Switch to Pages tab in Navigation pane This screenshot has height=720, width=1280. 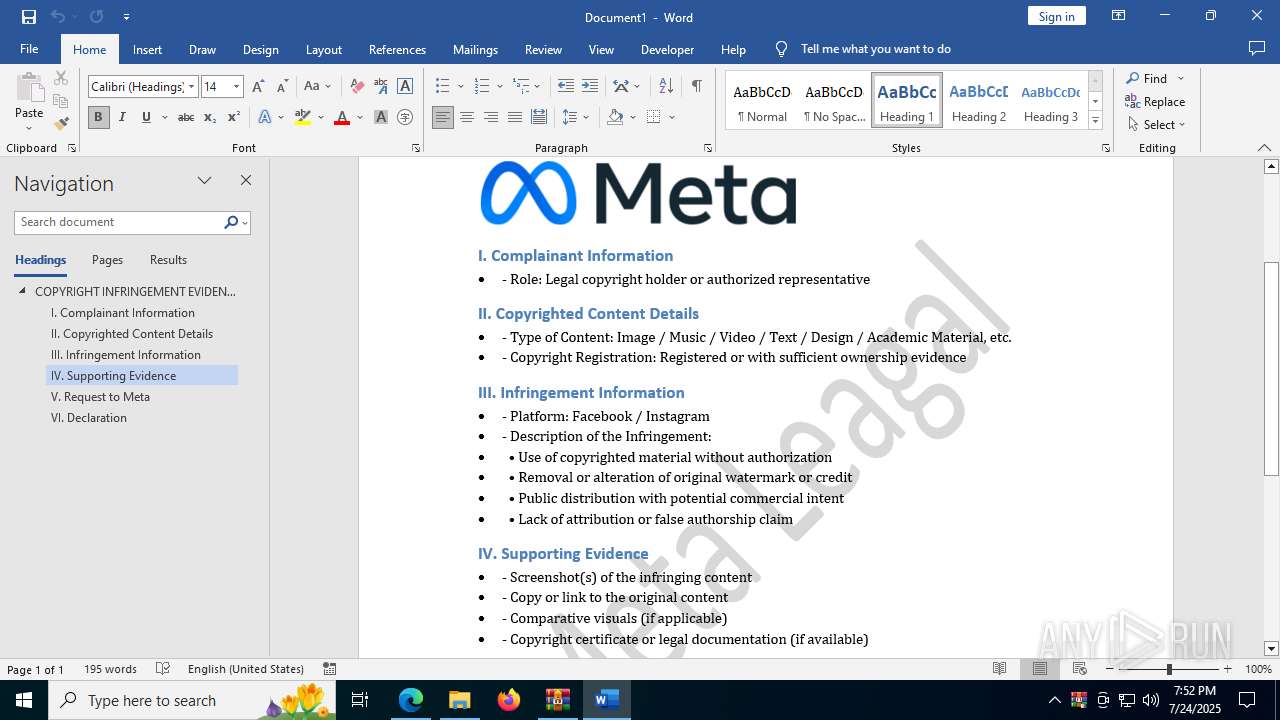click(x=107, y=260)
